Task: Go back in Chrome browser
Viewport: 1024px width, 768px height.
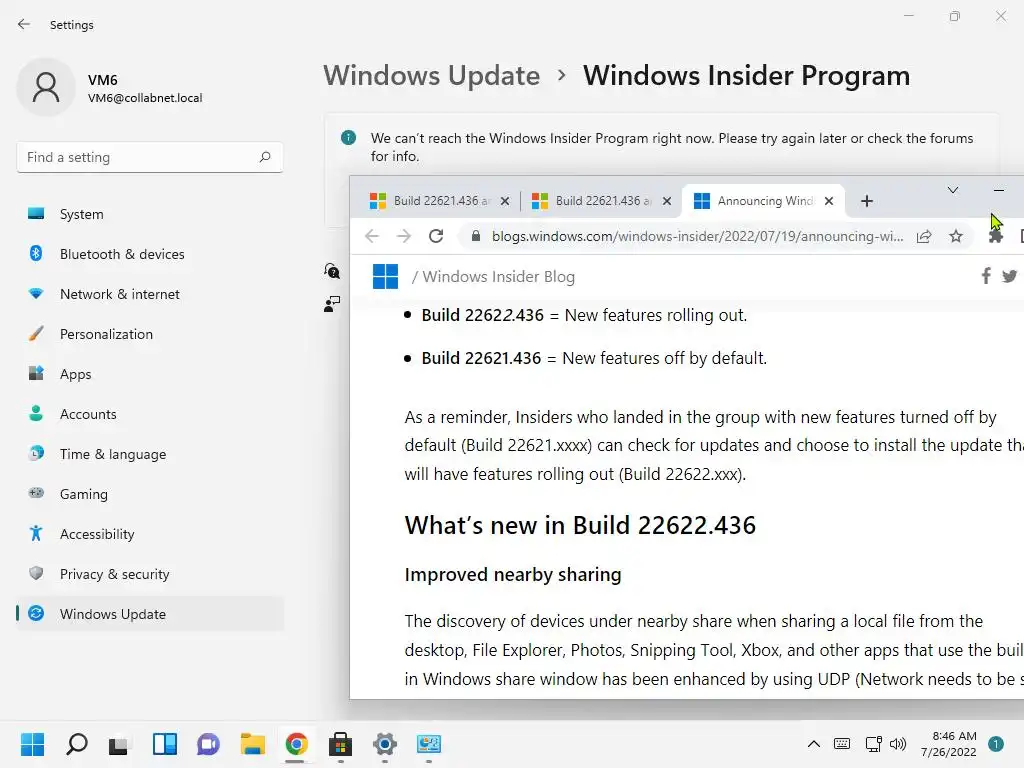Action: click(372, 236)
